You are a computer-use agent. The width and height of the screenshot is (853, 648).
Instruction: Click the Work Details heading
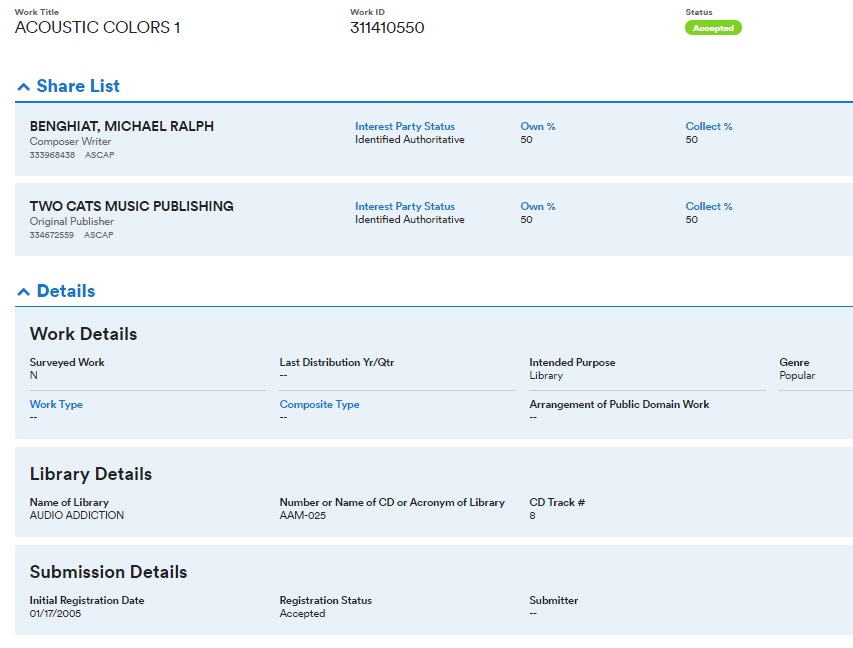(83, 334)
